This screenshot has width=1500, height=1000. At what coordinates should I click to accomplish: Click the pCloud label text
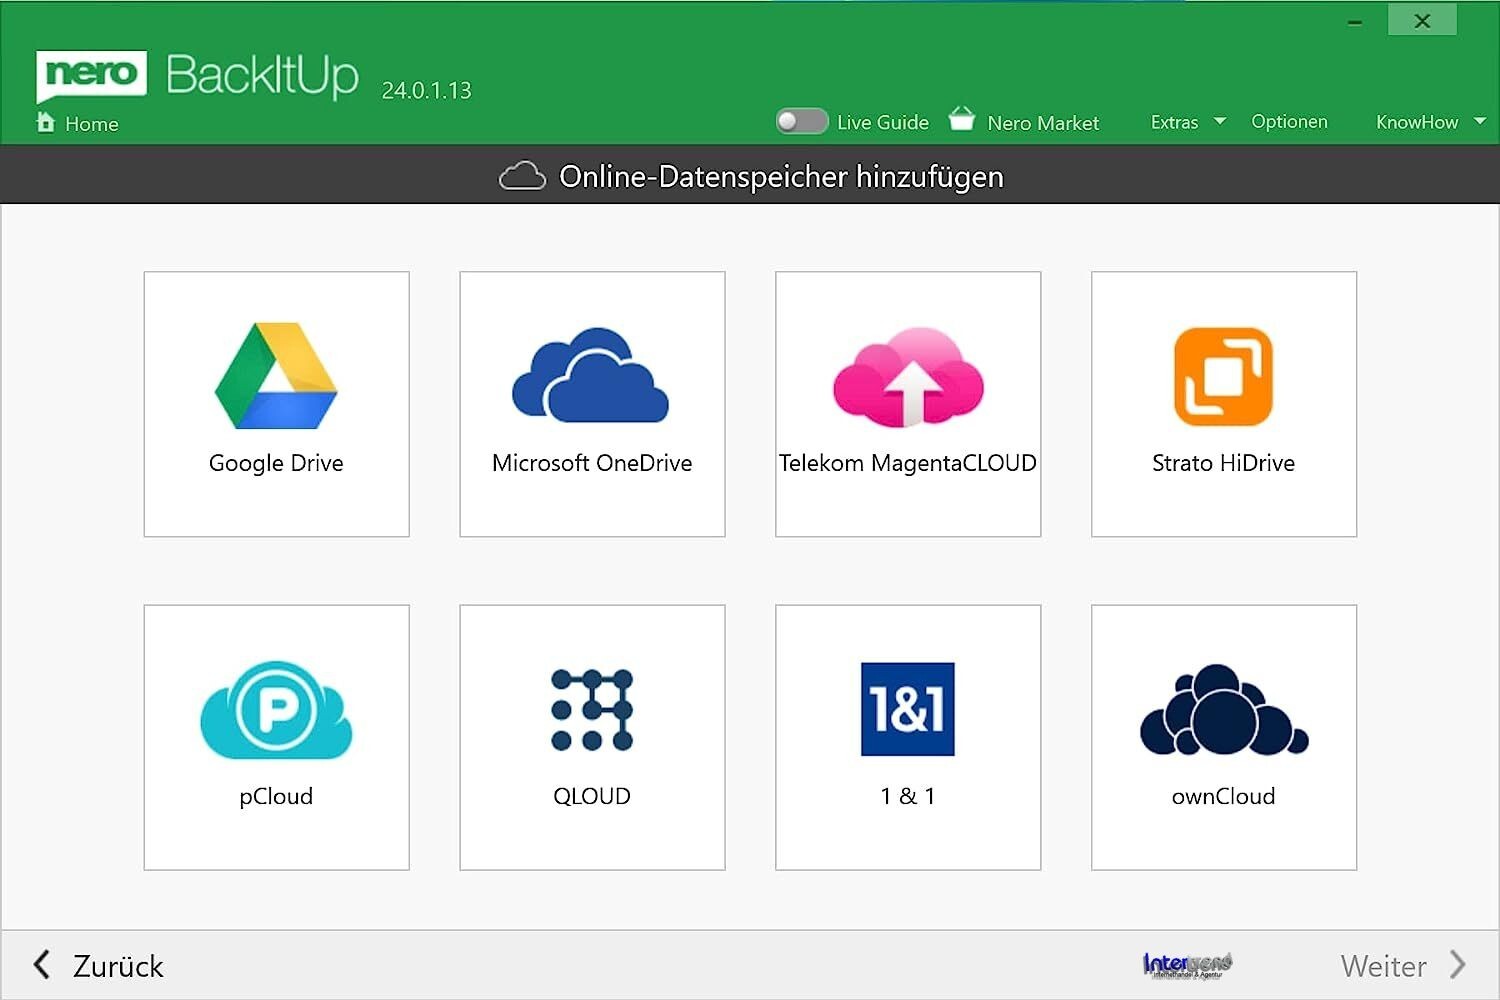pos(276,796)
